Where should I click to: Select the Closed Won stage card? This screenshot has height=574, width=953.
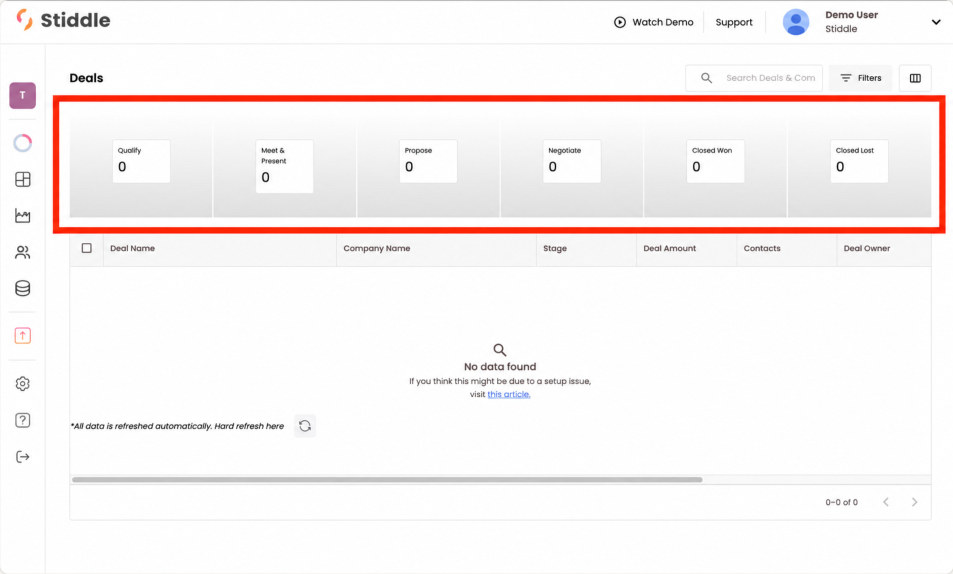pyautogui.click(x=715, y=161)
